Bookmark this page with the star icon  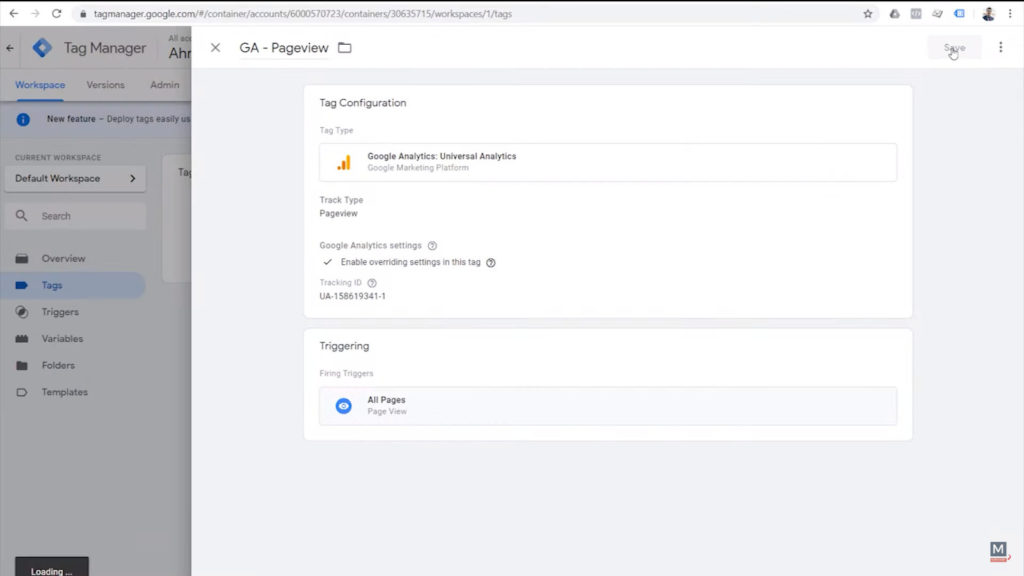(x=868, y=14)
